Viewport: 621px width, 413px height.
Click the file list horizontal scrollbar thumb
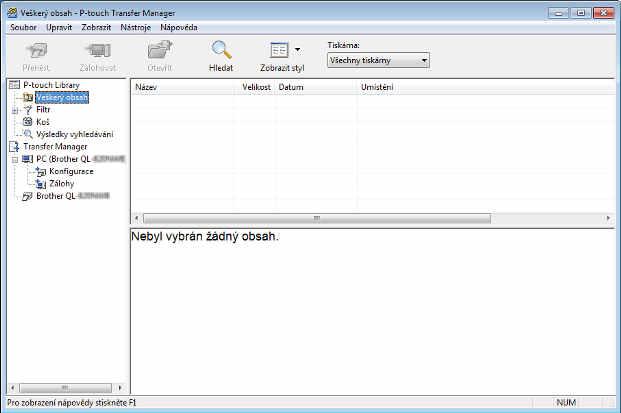pos(317,218)
